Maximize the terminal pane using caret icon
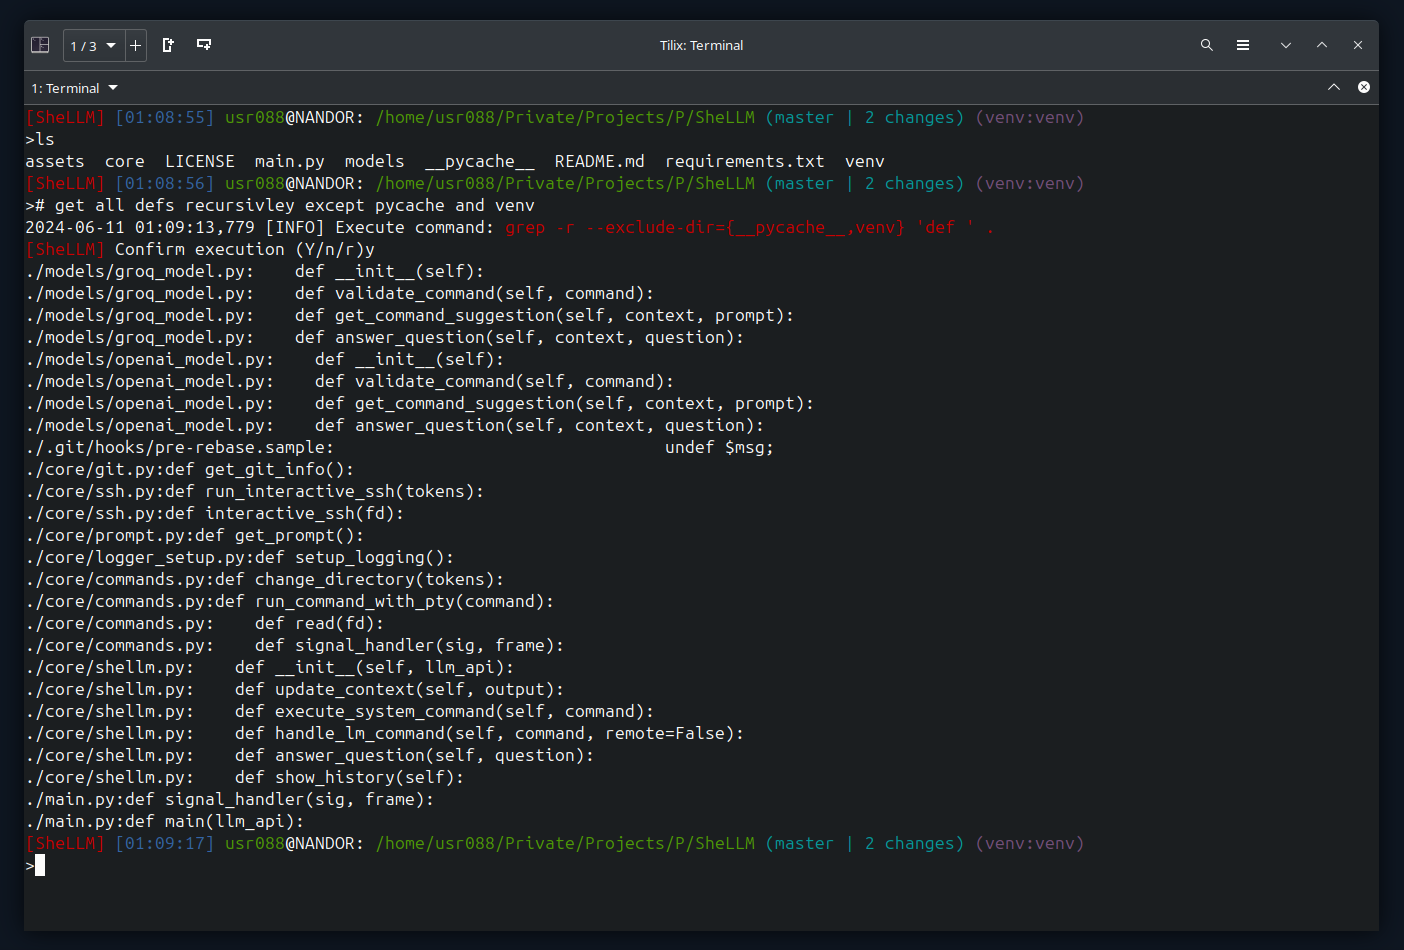The height and width of the screenshot is (950, 1404). [x=1334, y=87]
